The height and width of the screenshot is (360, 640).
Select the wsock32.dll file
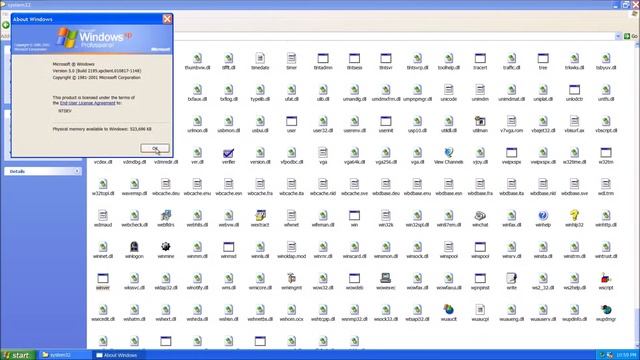point(386,313)
